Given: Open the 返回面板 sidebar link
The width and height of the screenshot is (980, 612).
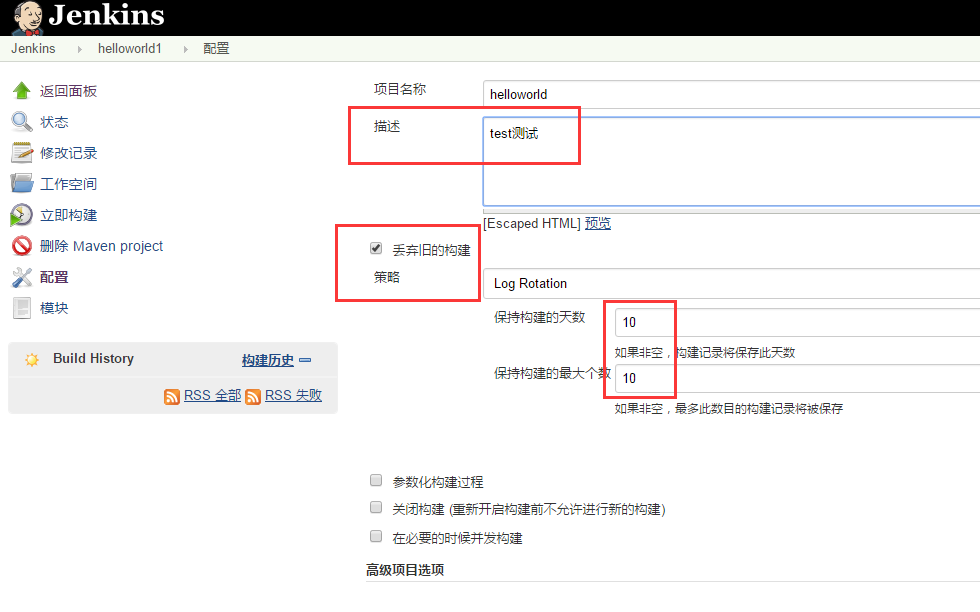Looking at the screenshot, I should [x=69, y=91].
